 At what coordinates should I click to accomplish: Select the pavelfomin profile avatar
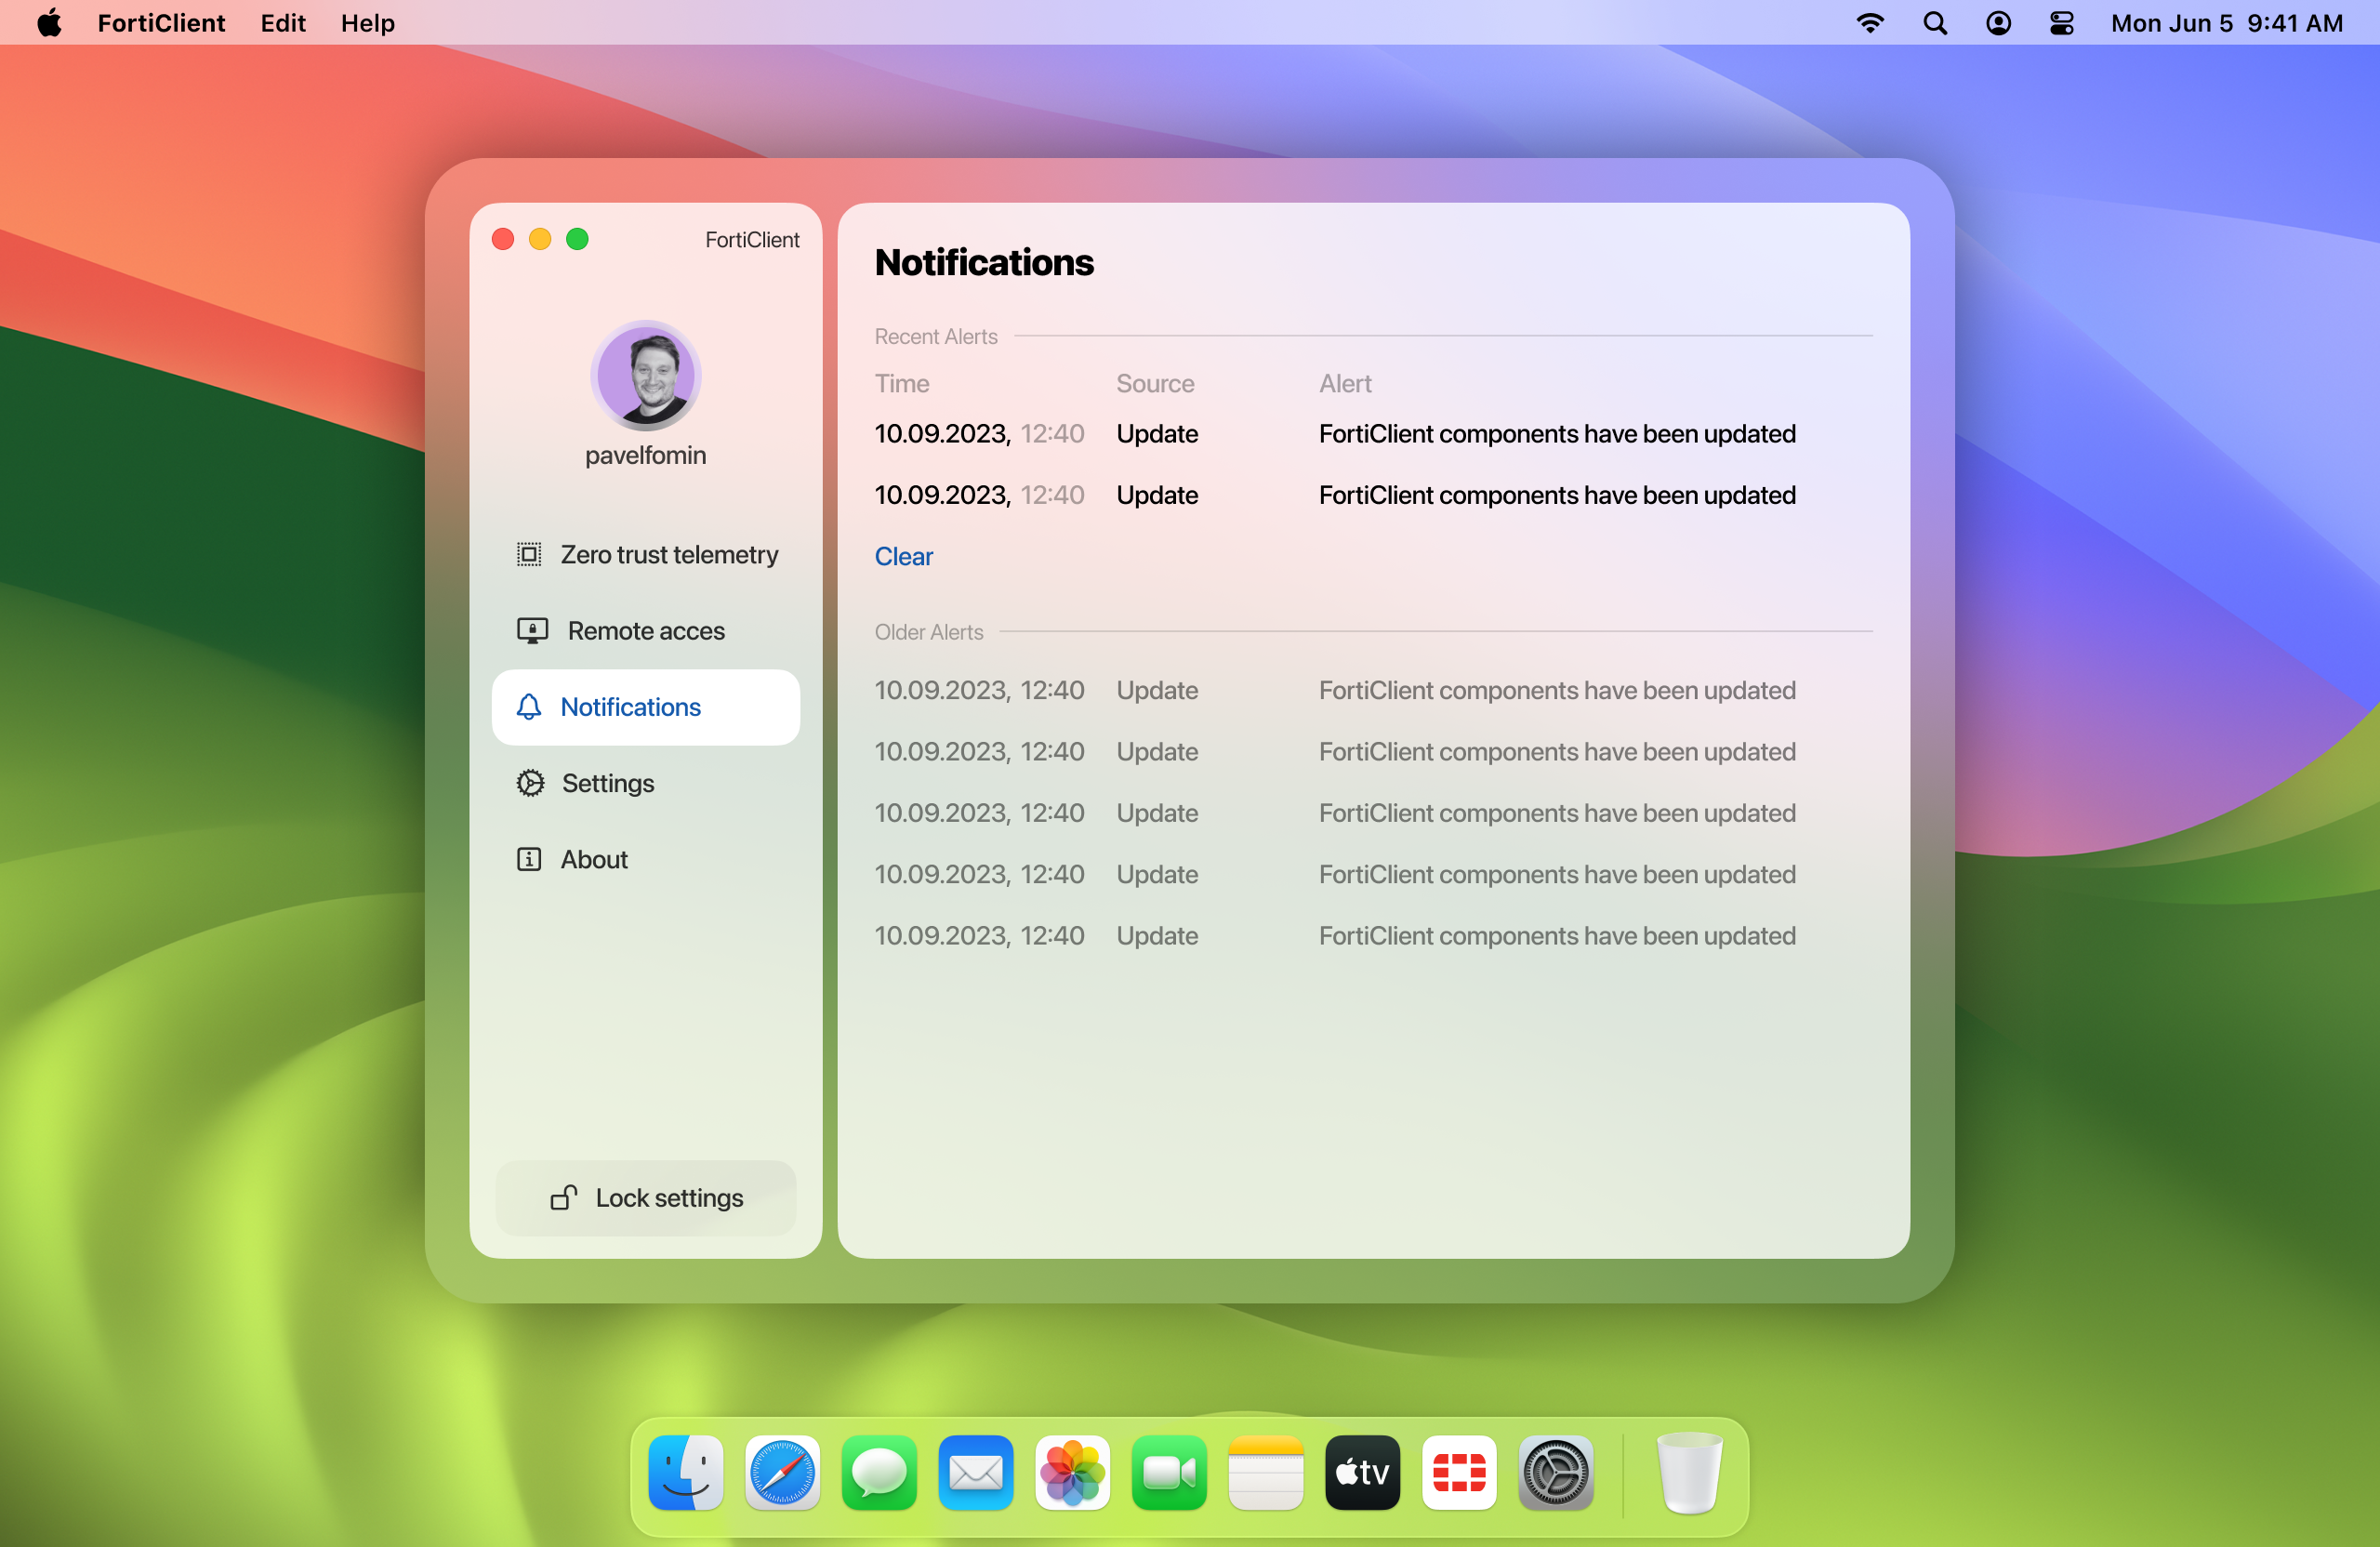pyautogui.click(x=645, y=376)
